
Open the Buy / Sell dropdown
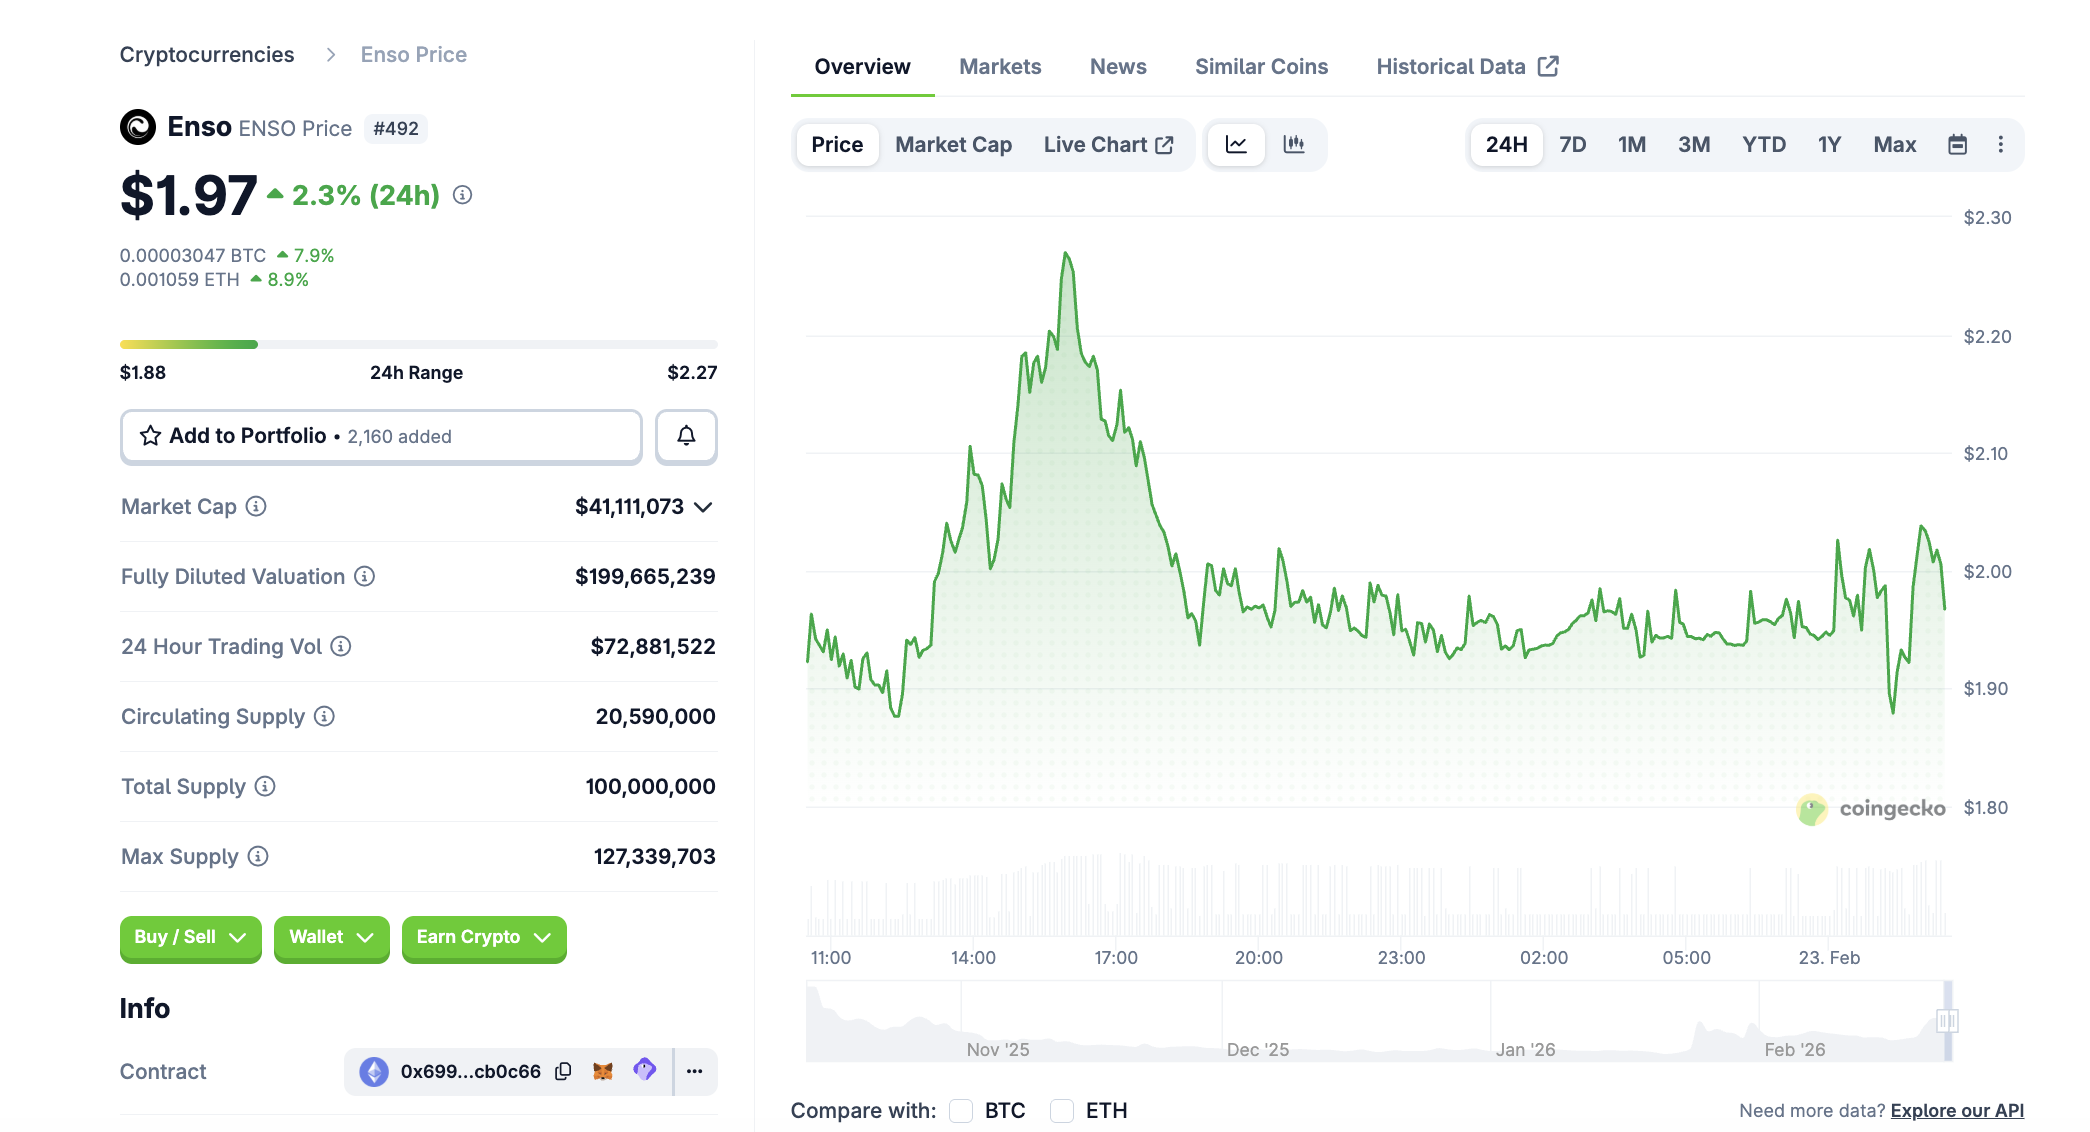[190, 937]
